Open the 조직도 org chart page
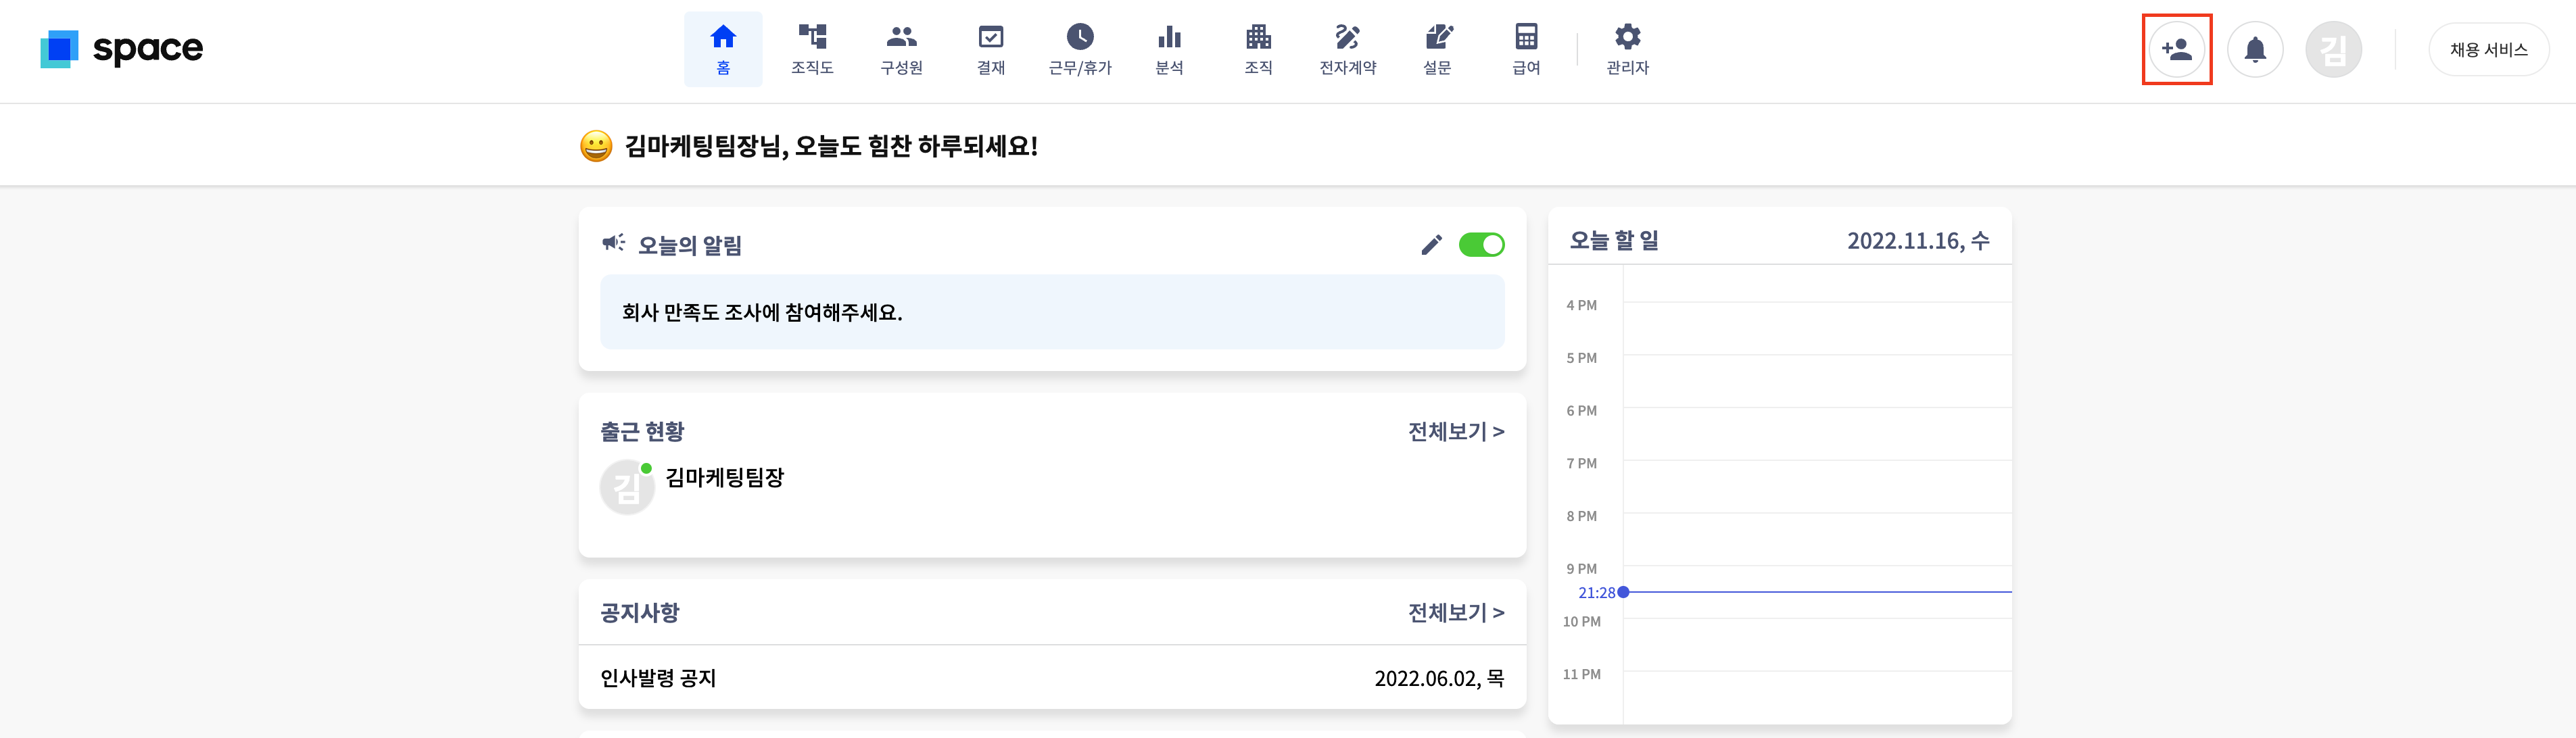 click(811, 49)
